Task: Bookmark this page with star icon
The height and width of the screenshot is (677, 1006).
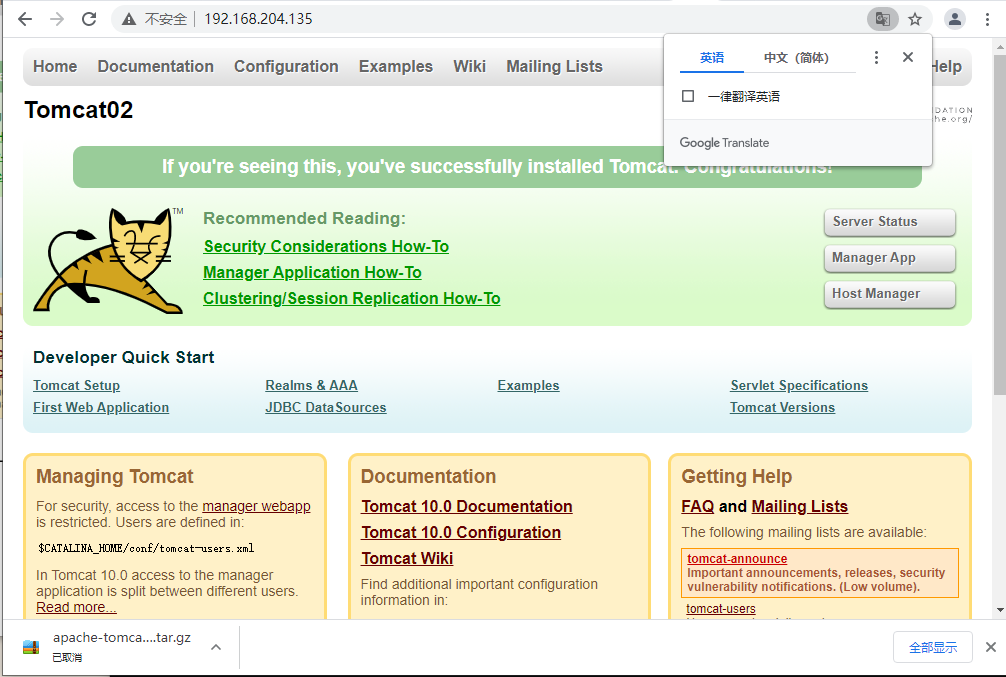Action: tap(915, 19)
